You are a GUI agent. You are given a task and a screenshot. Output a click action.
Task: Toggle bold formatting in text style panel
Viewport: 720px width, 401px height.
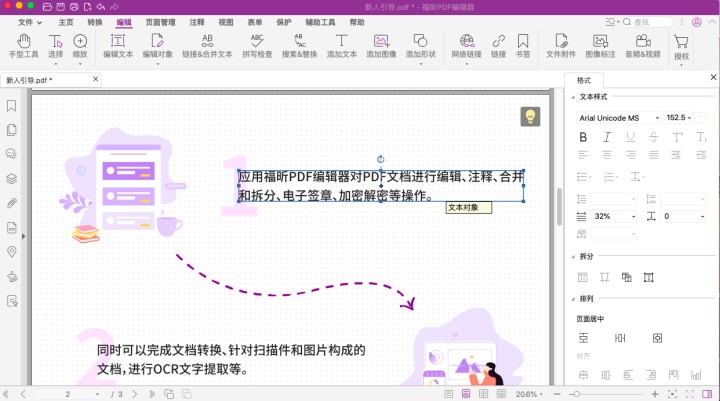pyautogui.click(x=581, y=137)
